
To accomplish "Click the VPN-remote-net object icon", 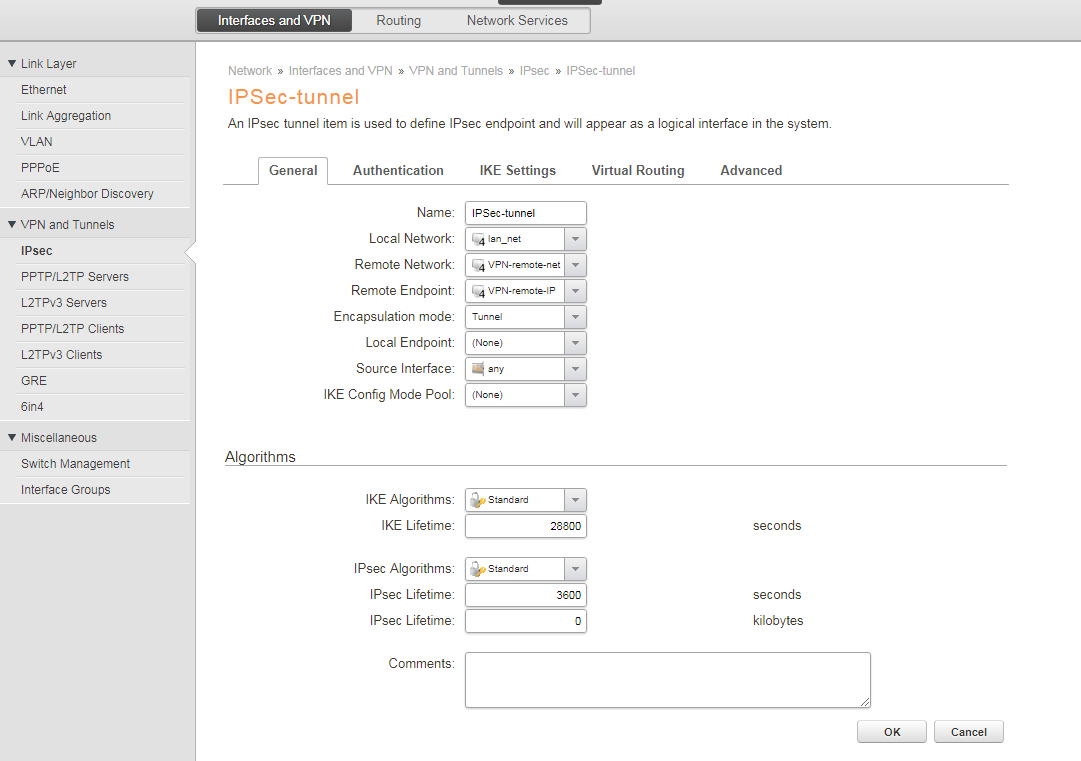I will [478, 265].
